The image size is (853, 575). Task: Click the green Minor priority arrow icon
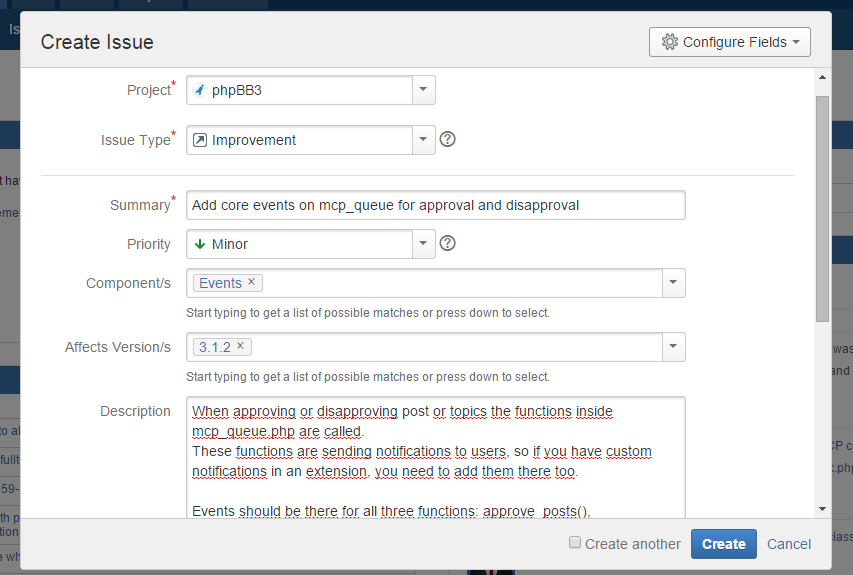tap(200, 244)
